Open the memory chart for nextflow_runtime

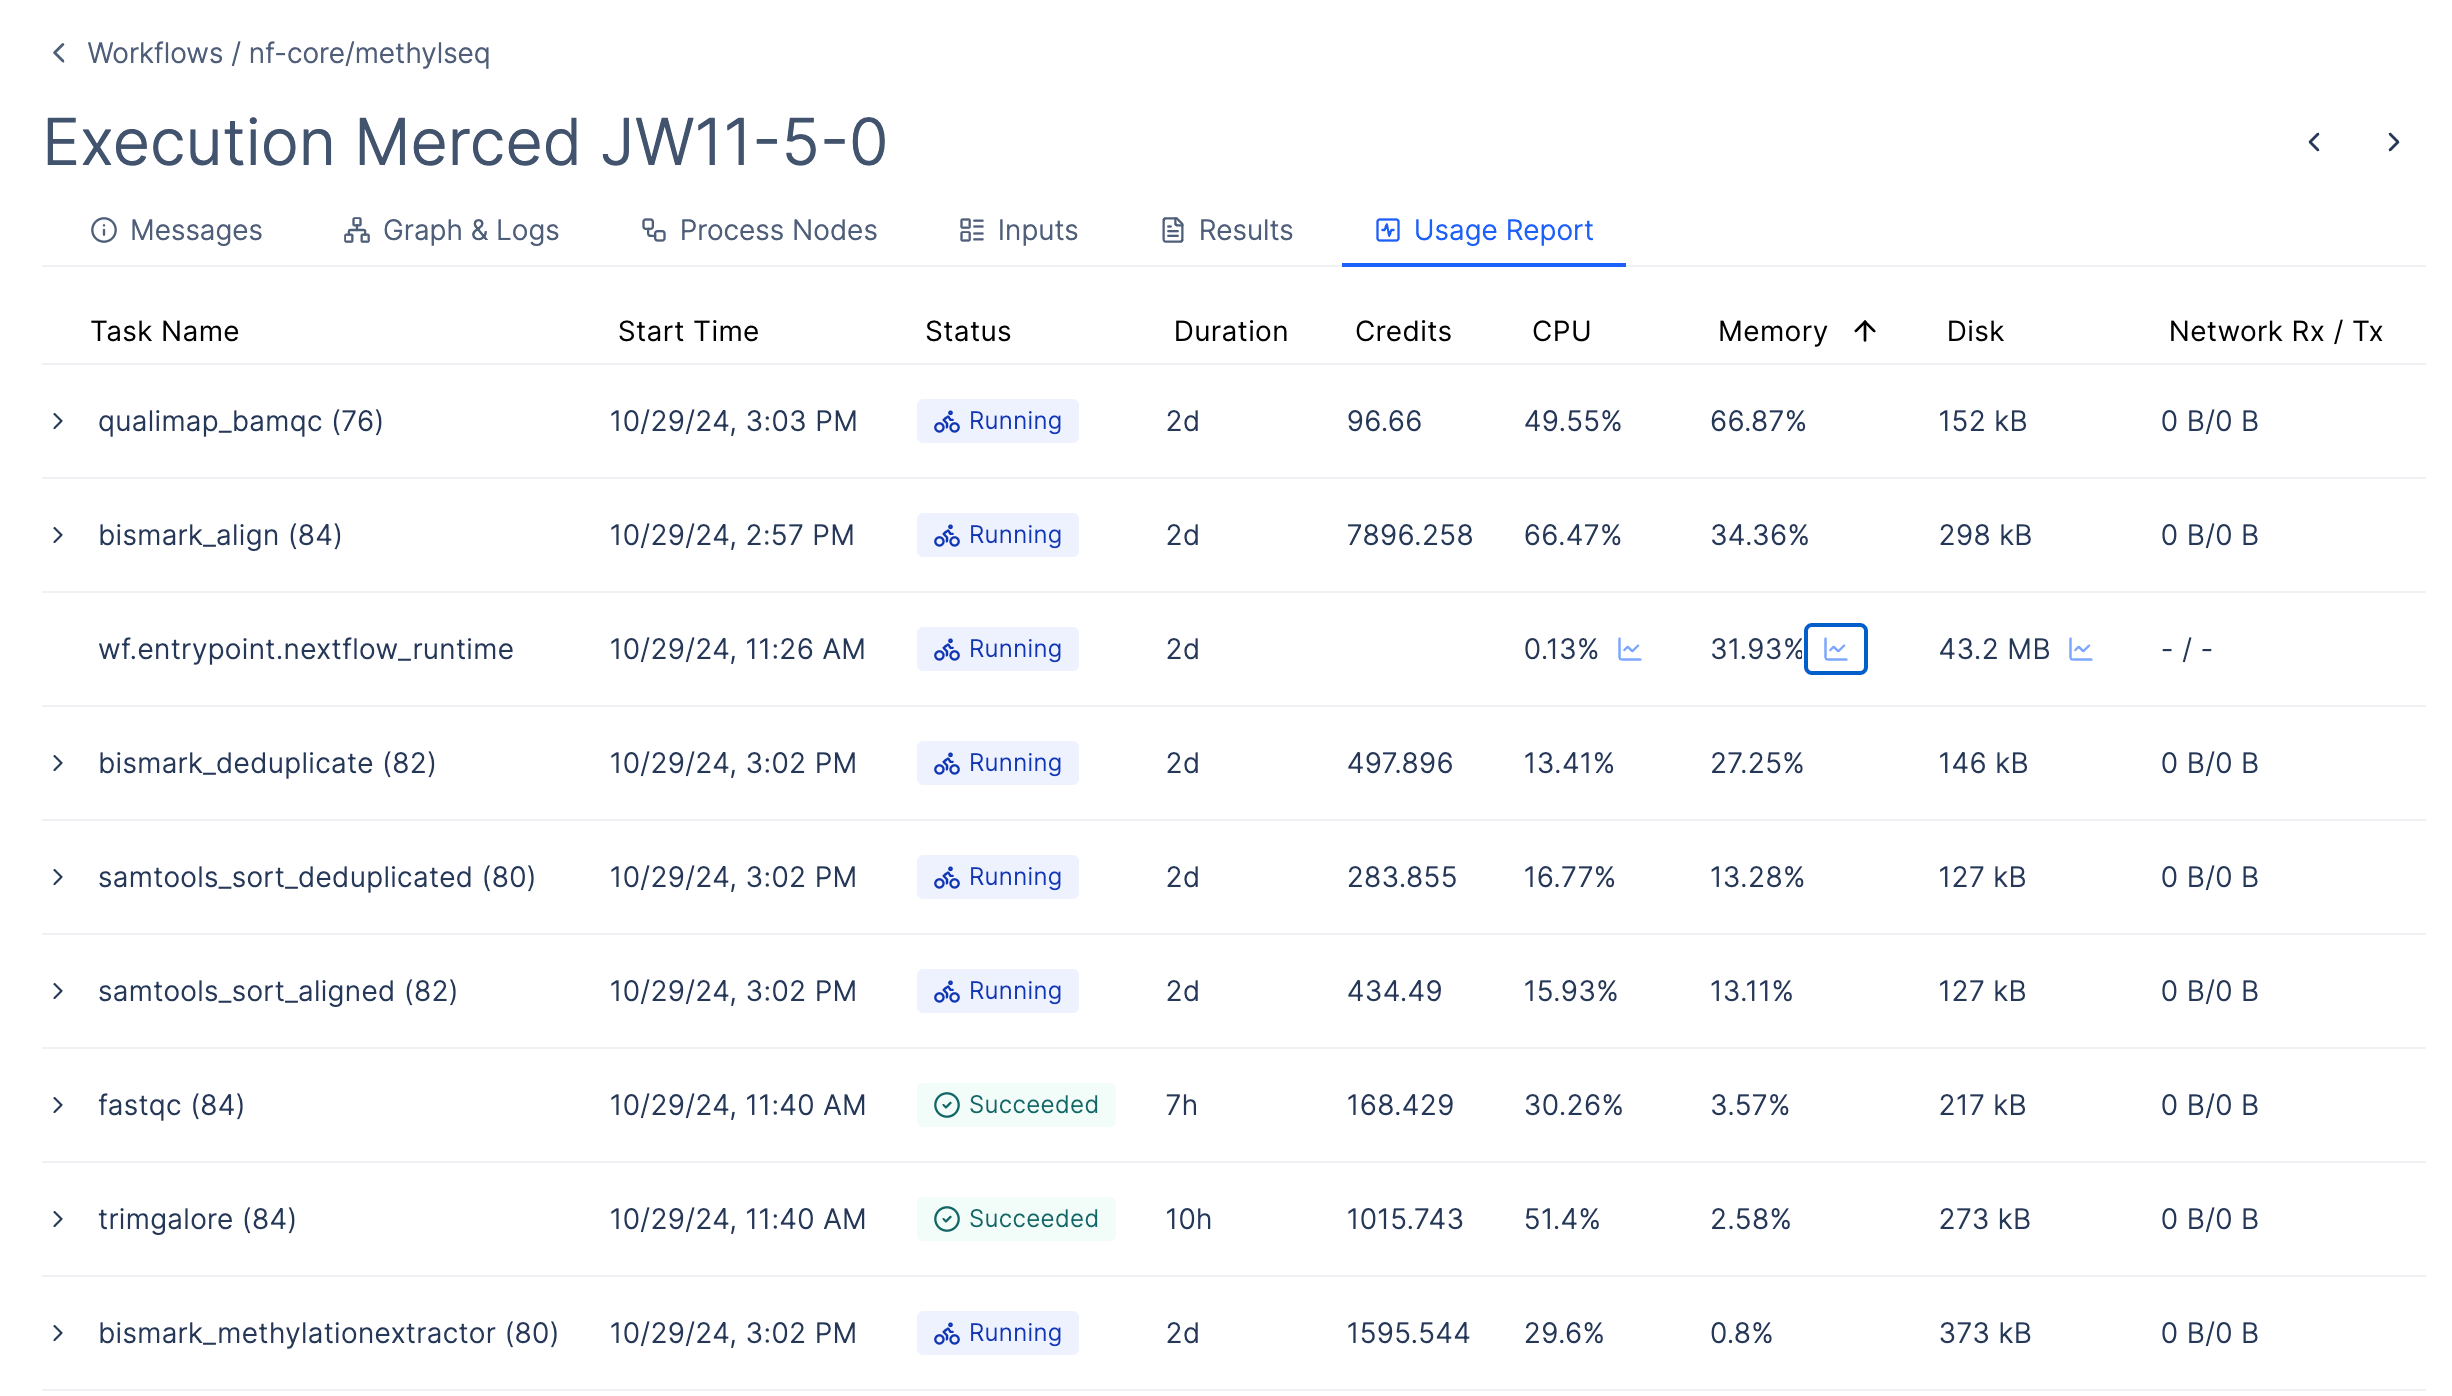click(x=1835, y=650)
